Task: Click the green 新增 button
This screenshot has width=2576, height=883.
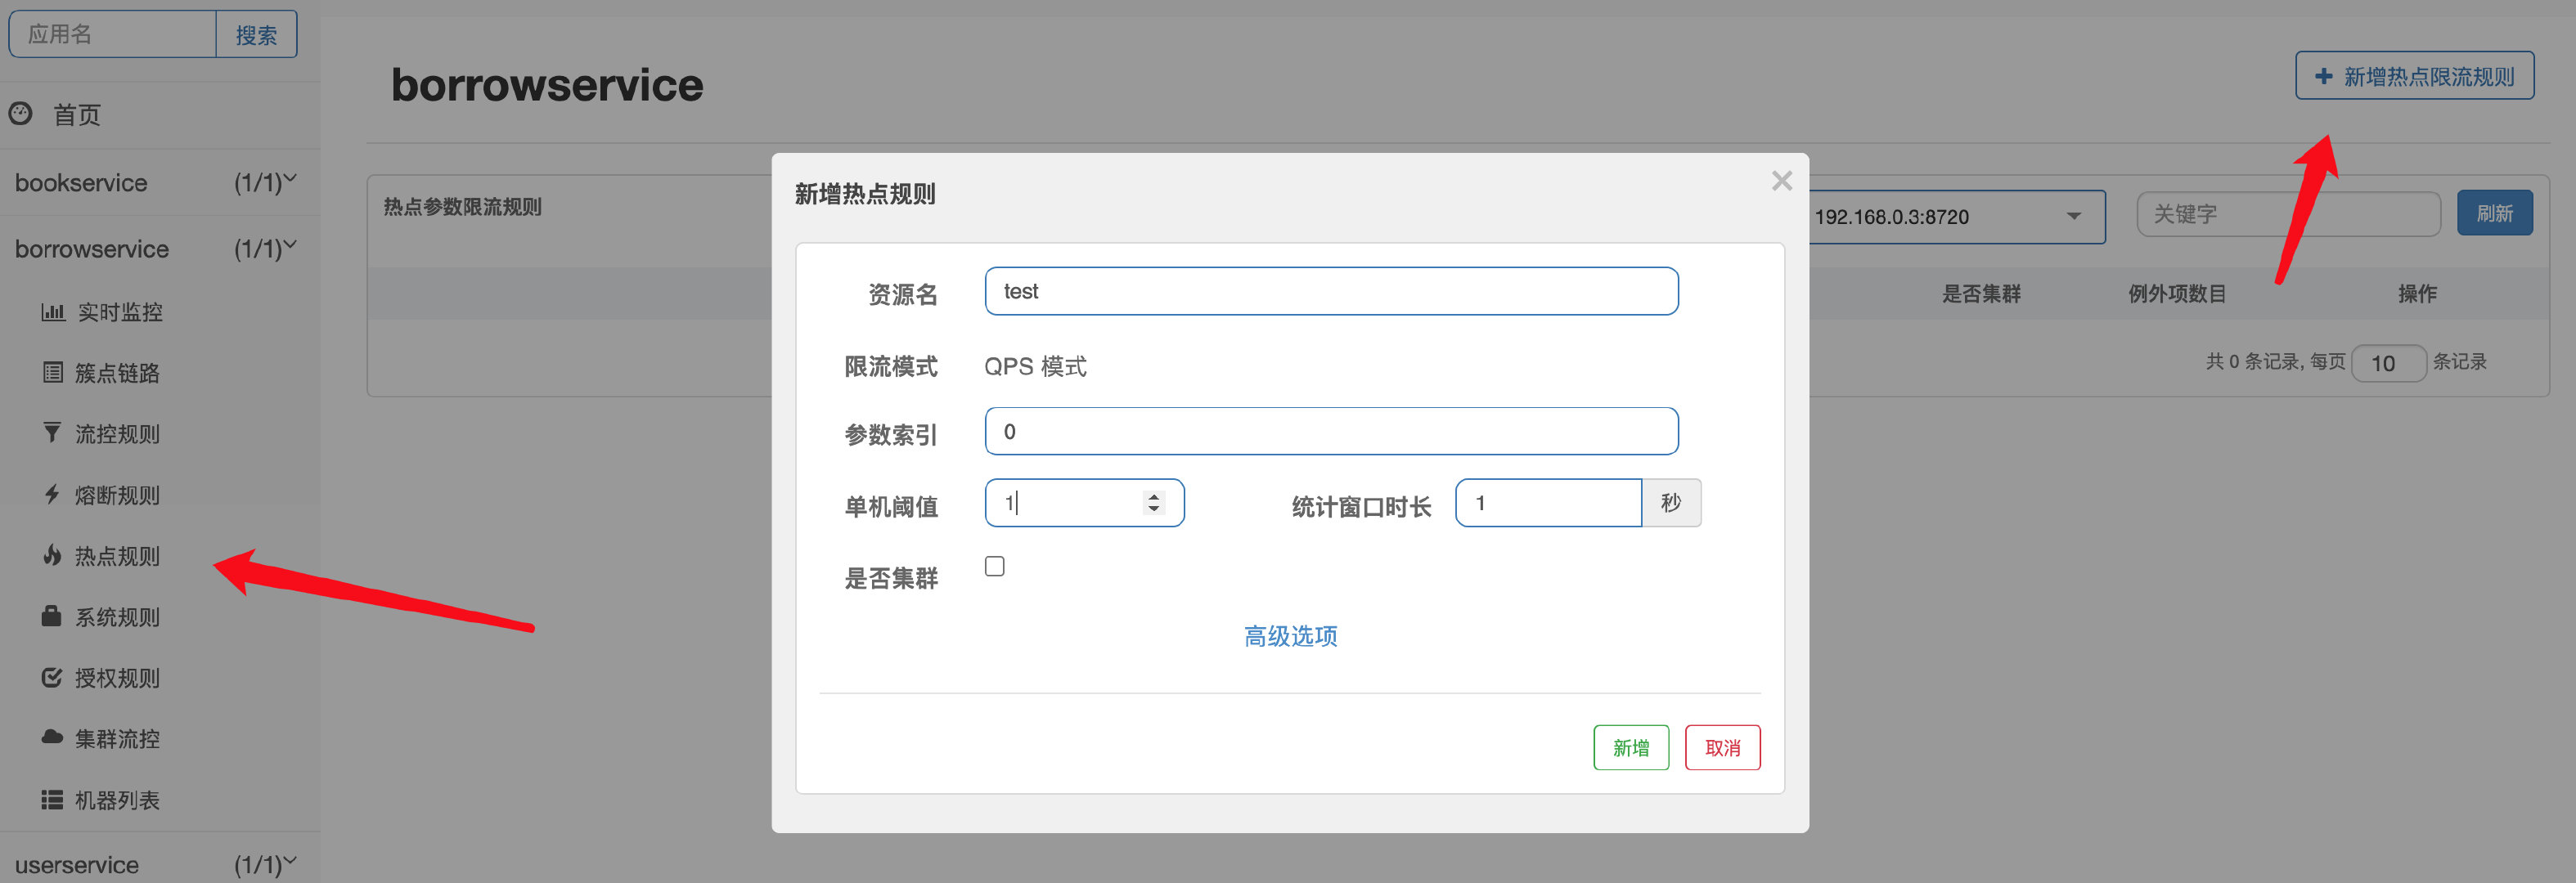Action: tap(1630, 747)
